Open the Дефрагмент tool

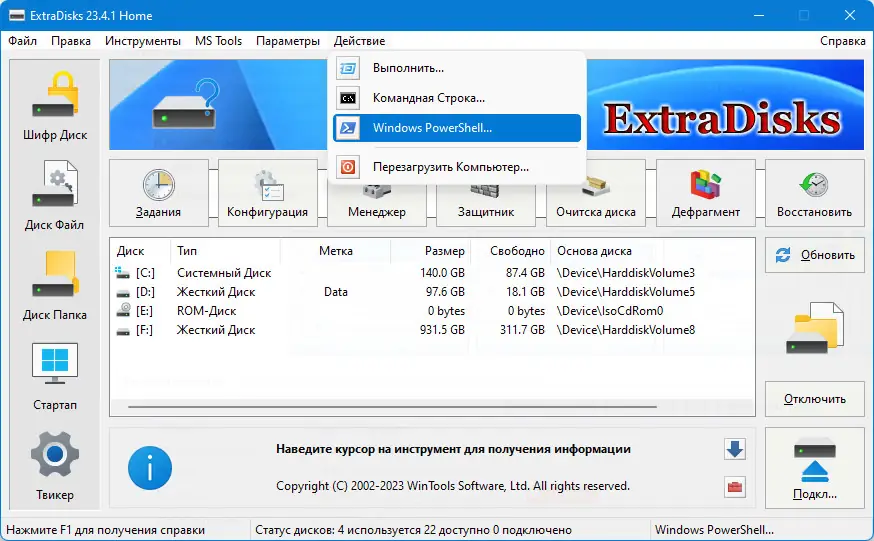[706, 193]
